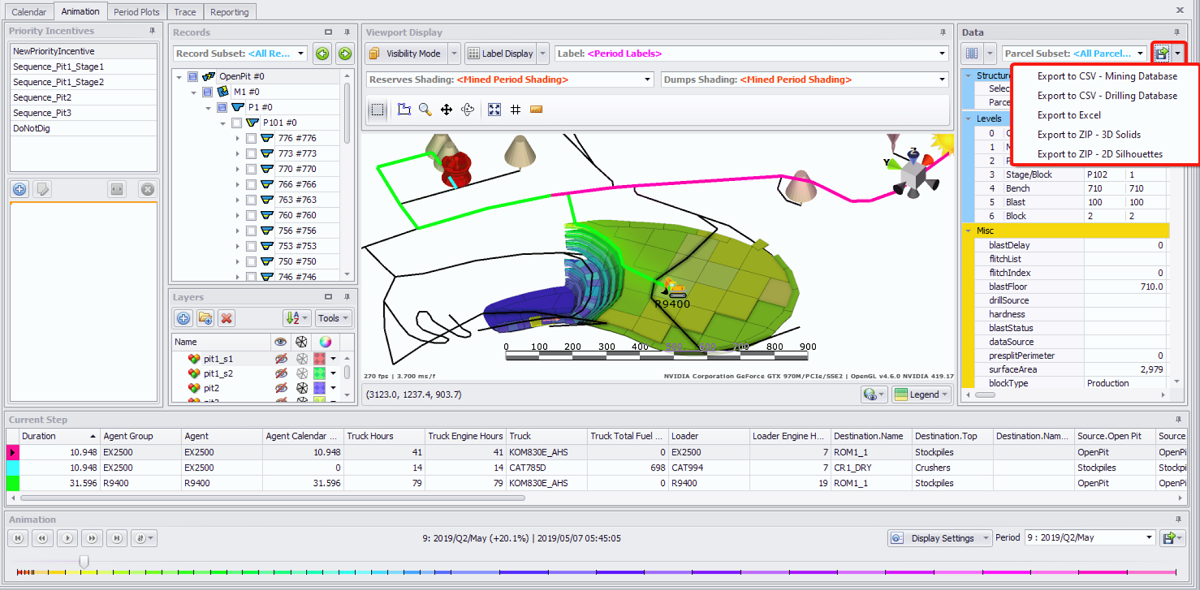Click the pit1_s2 layer color swatch

click(x=320, y=373)
